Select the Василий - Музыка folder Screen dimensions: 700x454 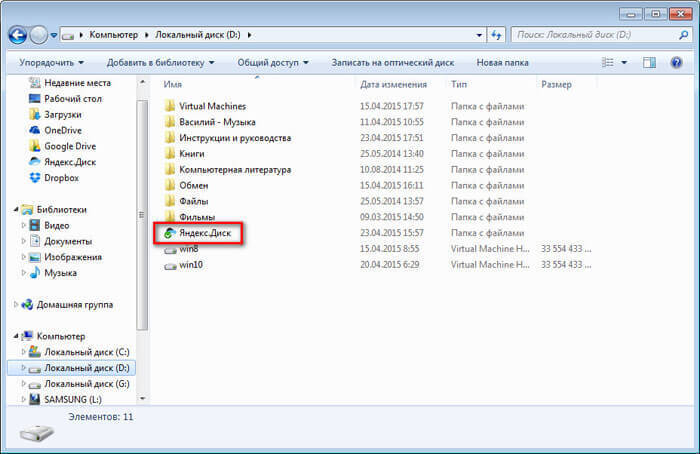pyautogui.click(x=210, y=122)
